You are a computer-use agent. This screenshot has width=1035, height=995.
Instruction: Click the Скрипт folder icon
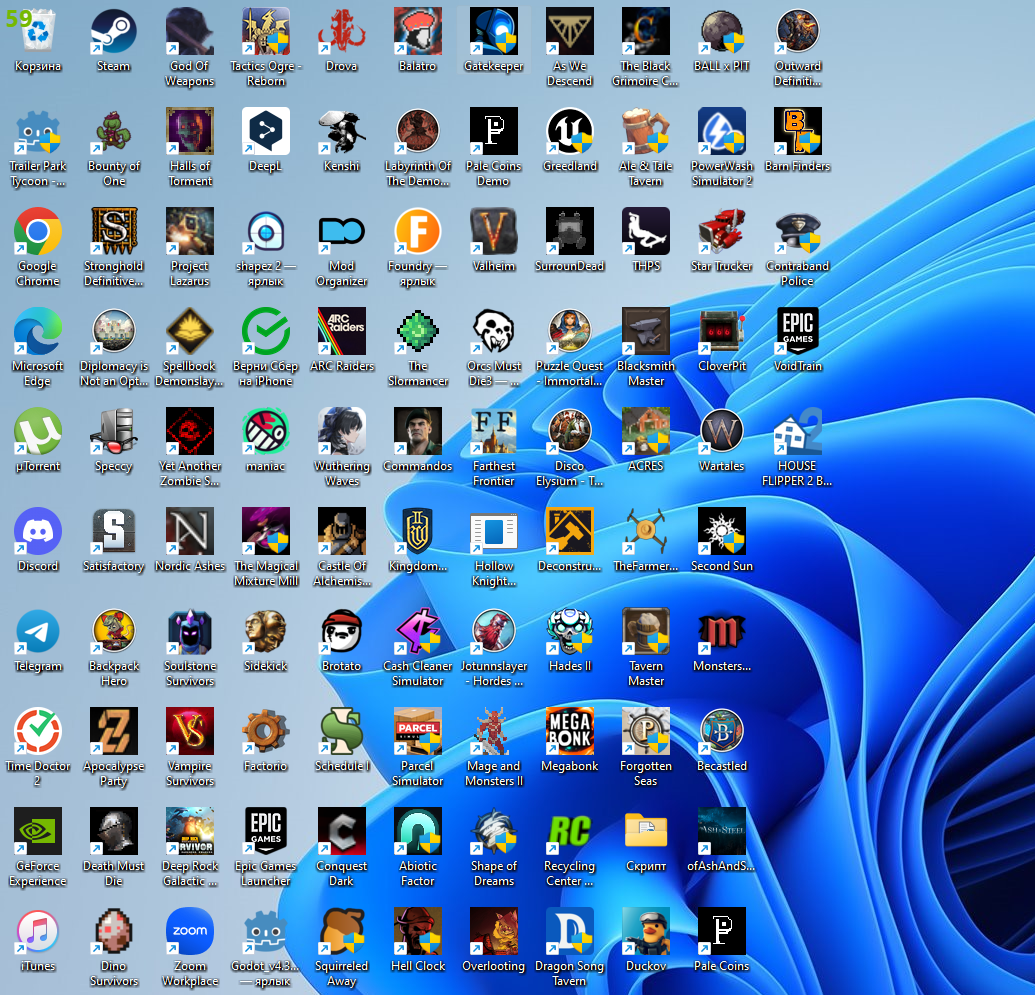[x=646, y=832]
